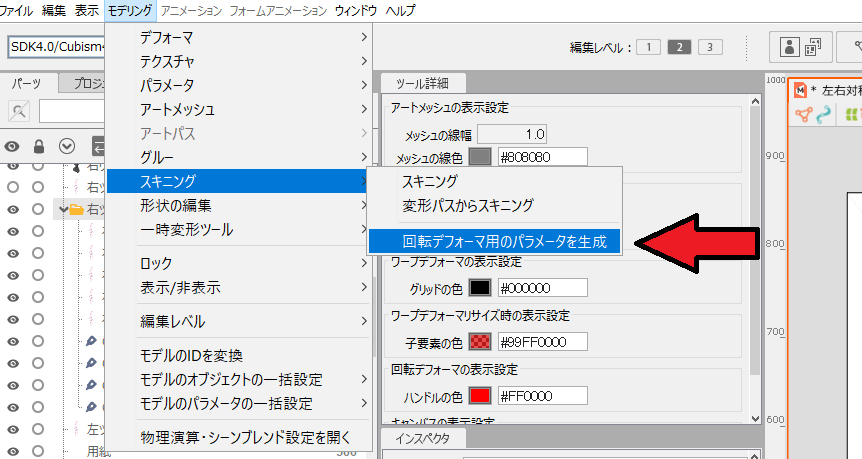
Task: Click the search filter icon in the Parts panel
Action: click(19, 112)
